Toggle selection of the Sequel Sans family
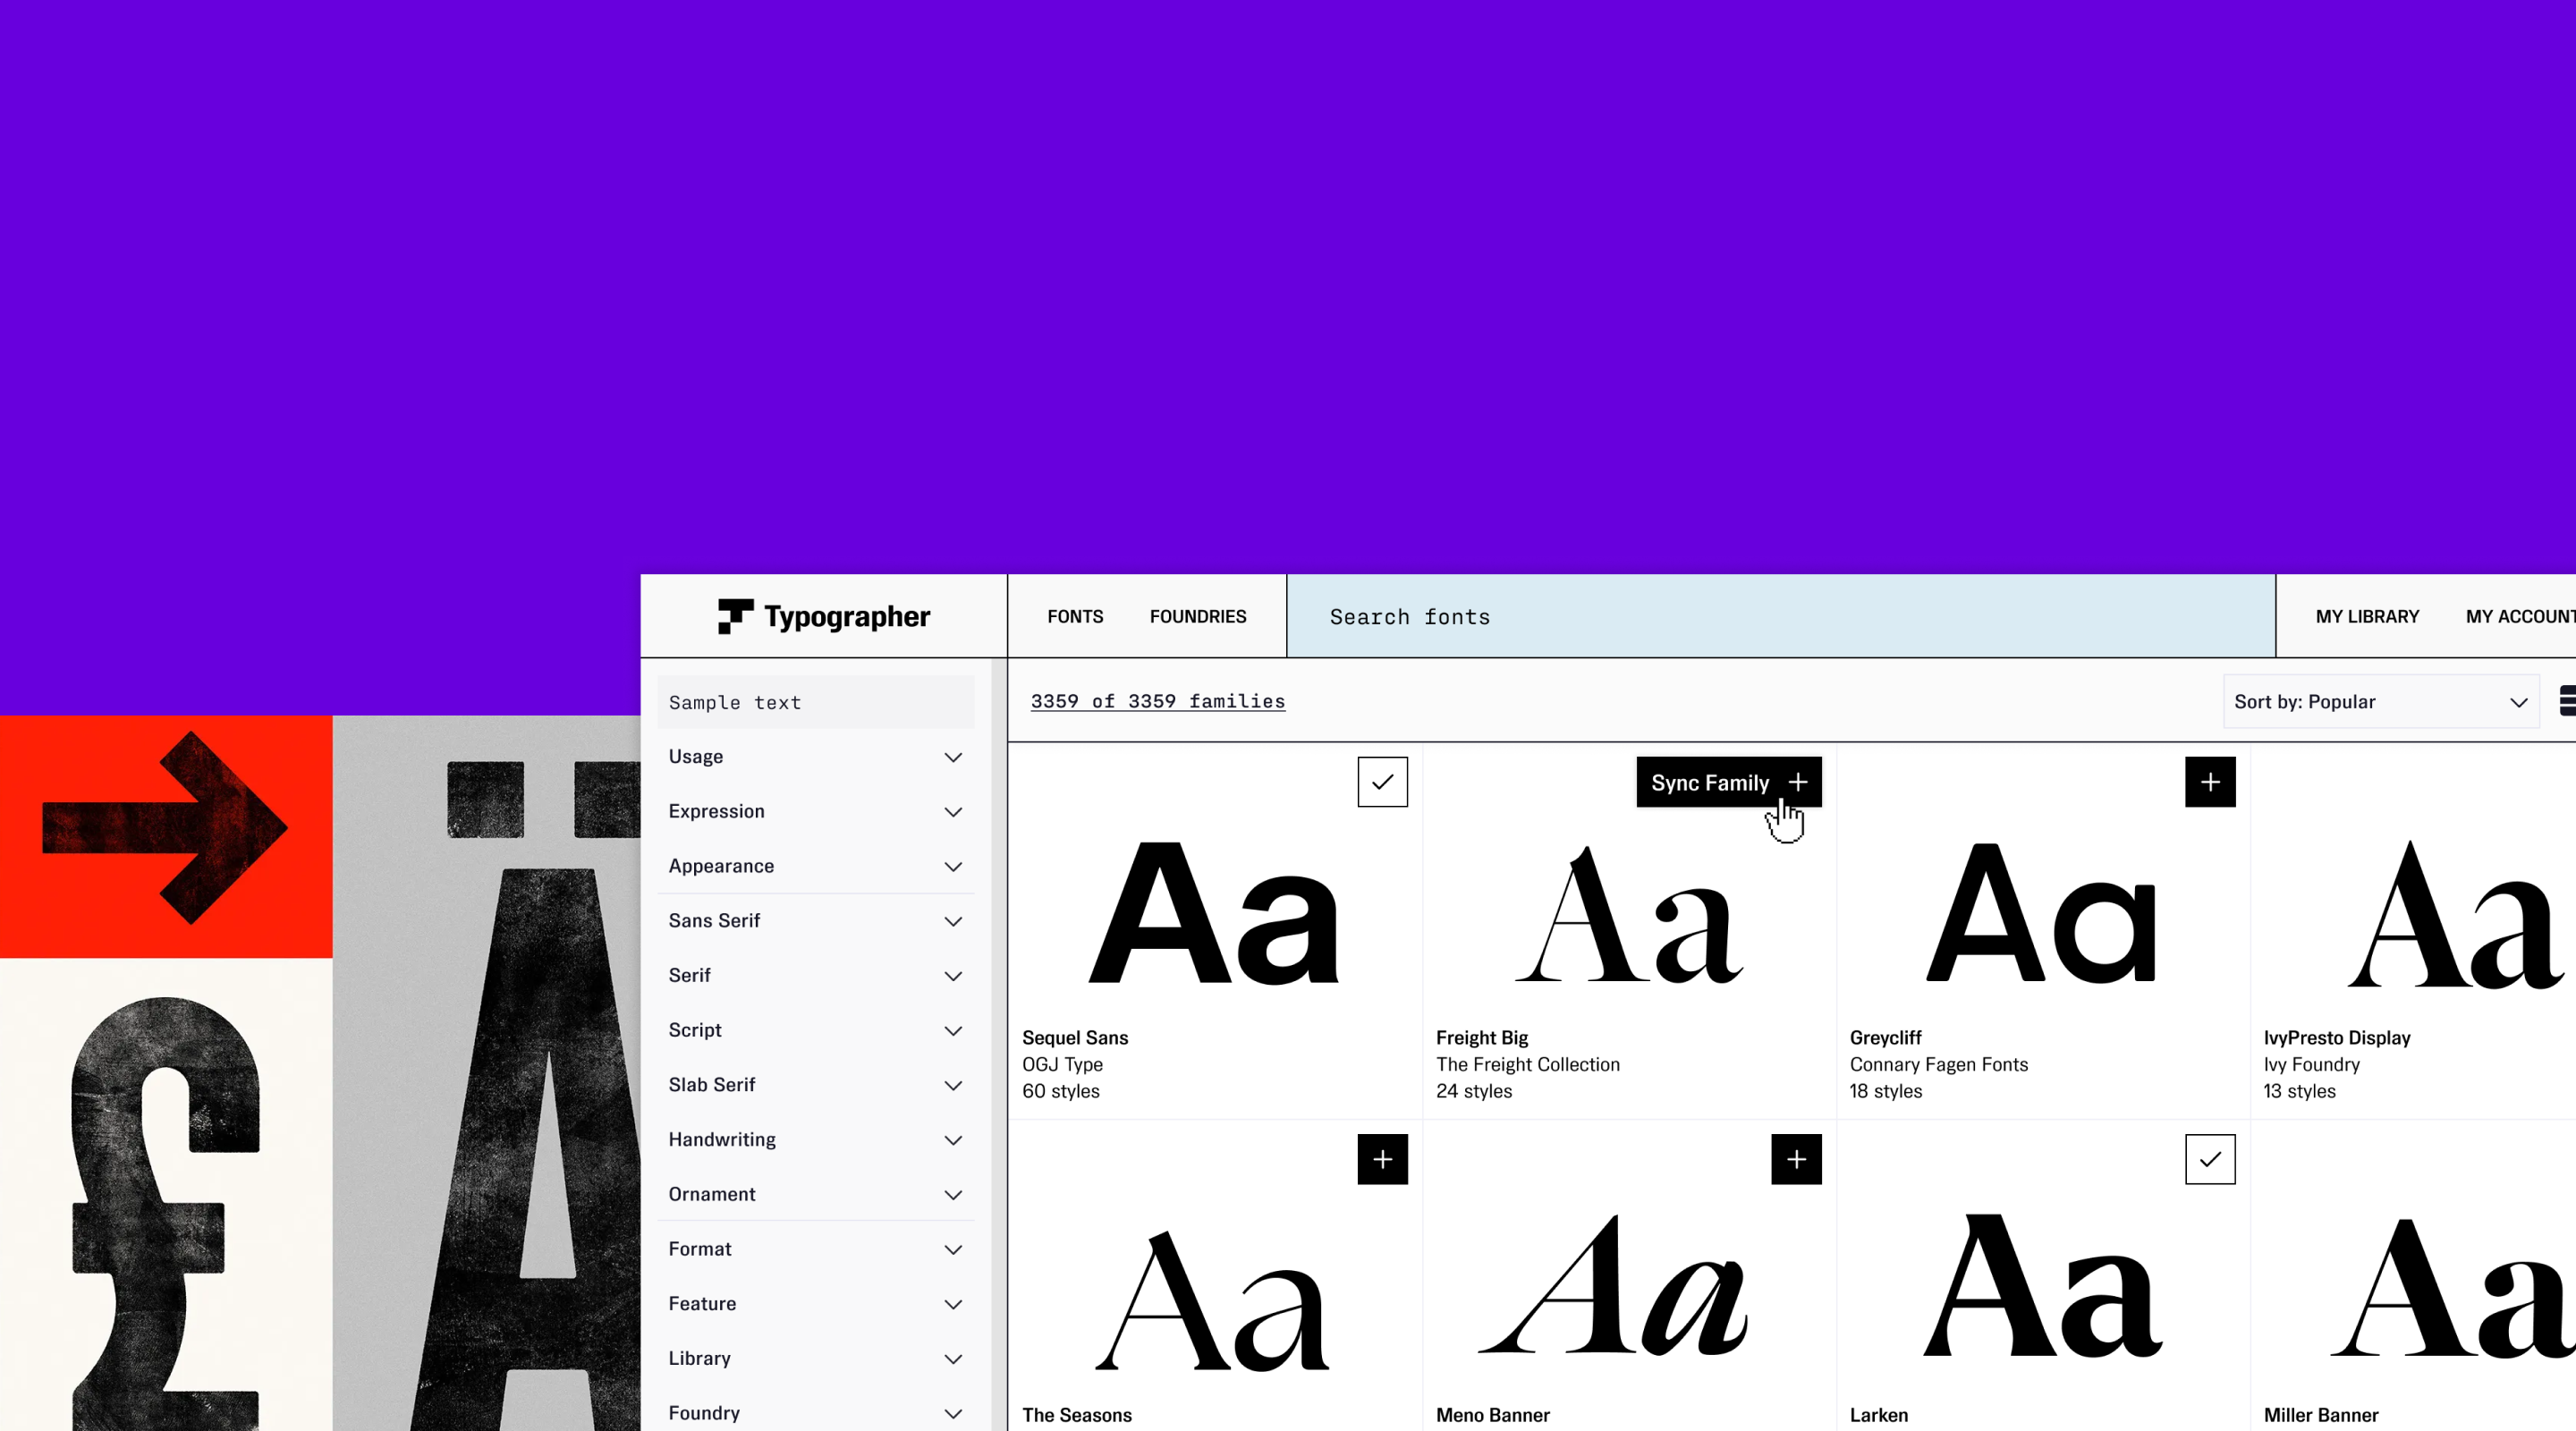The height and width of the screenshot is (1431, 2576). click(1383, 782)
